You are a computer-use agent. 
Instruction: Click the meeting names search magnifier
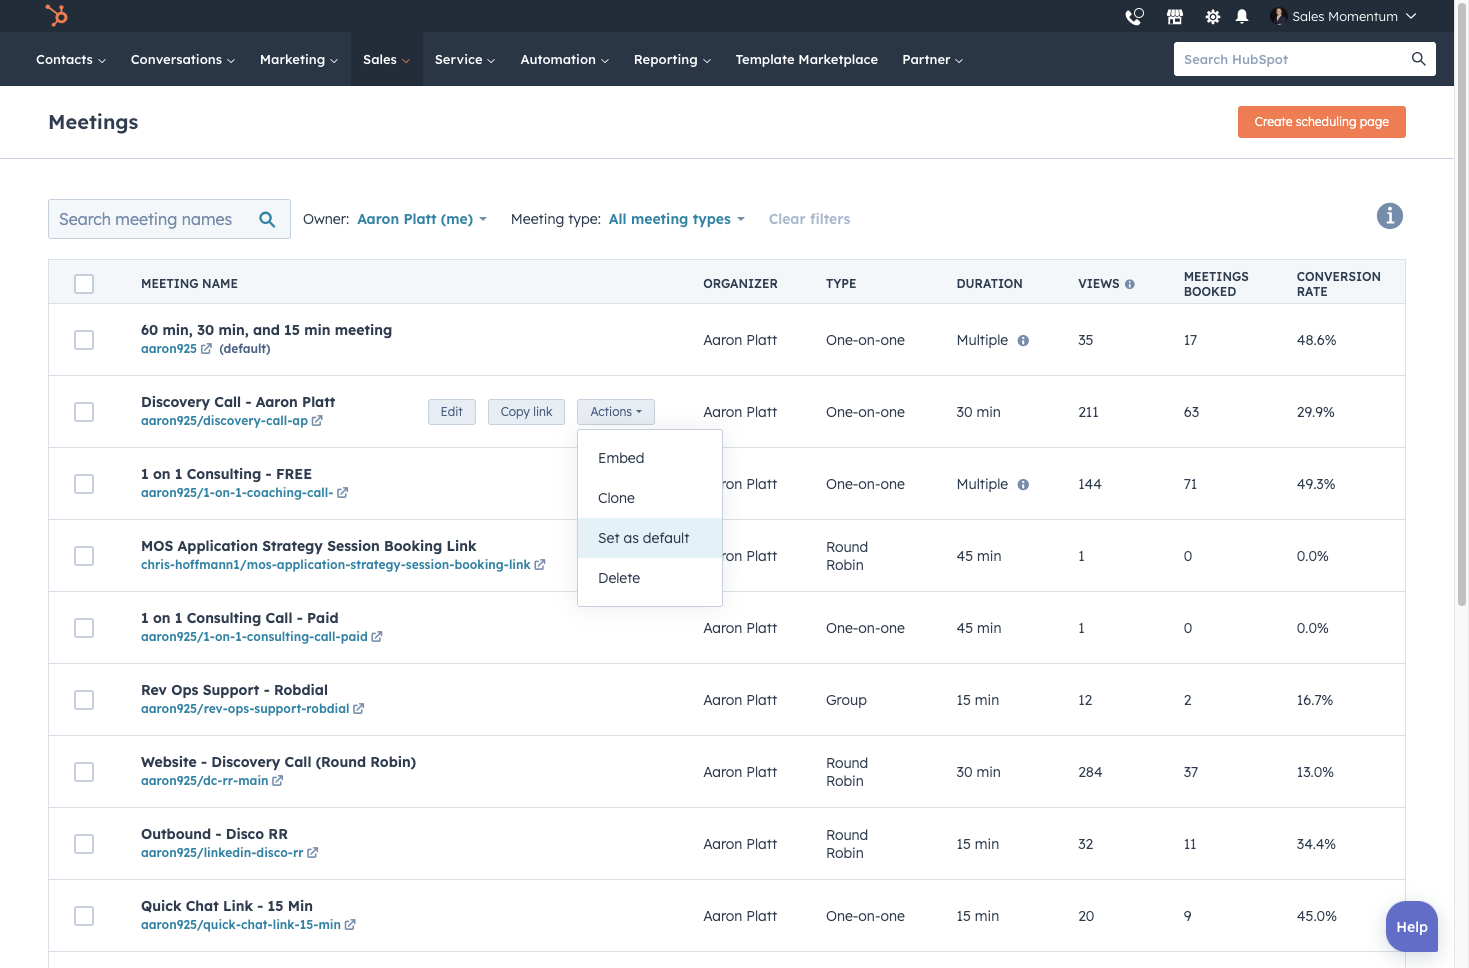[x=267, y=219]
